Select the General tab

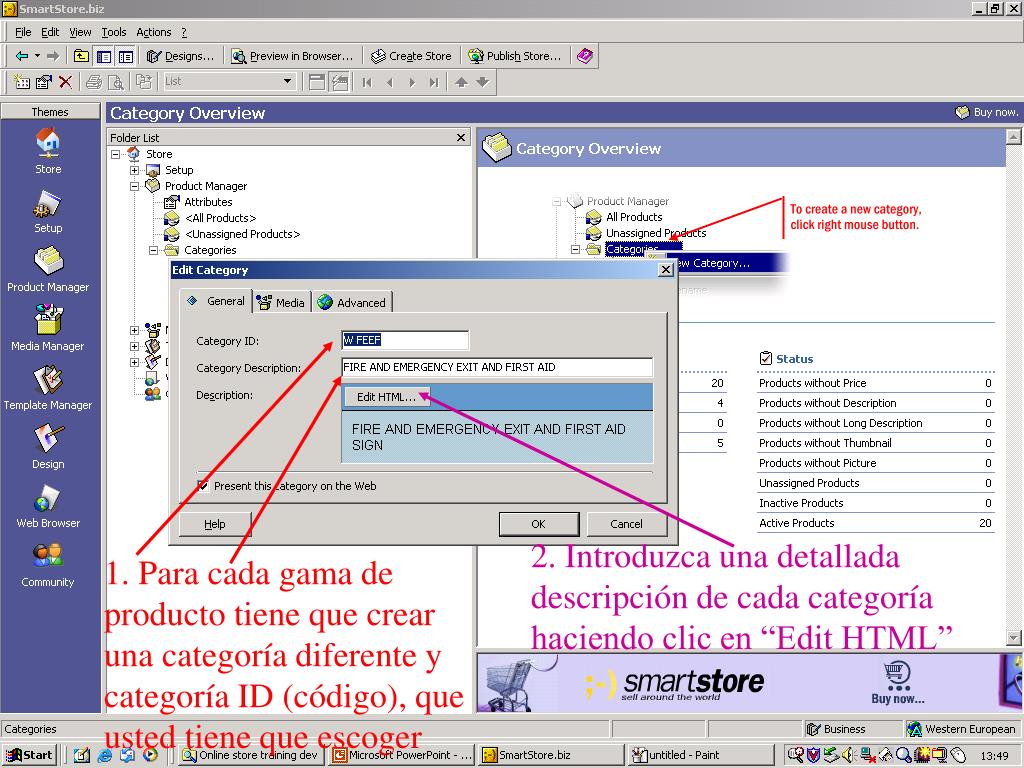pos(216,301)
